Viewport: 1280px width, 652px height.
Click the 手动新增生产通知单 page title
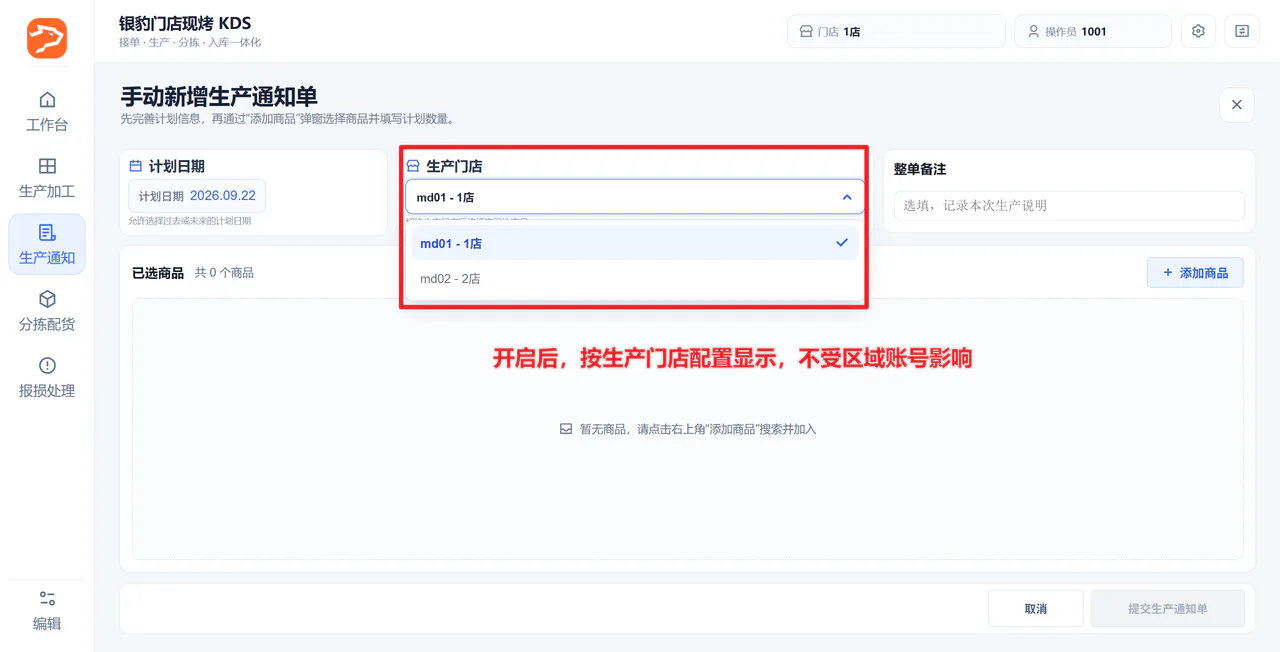click(x=219, y=96)
